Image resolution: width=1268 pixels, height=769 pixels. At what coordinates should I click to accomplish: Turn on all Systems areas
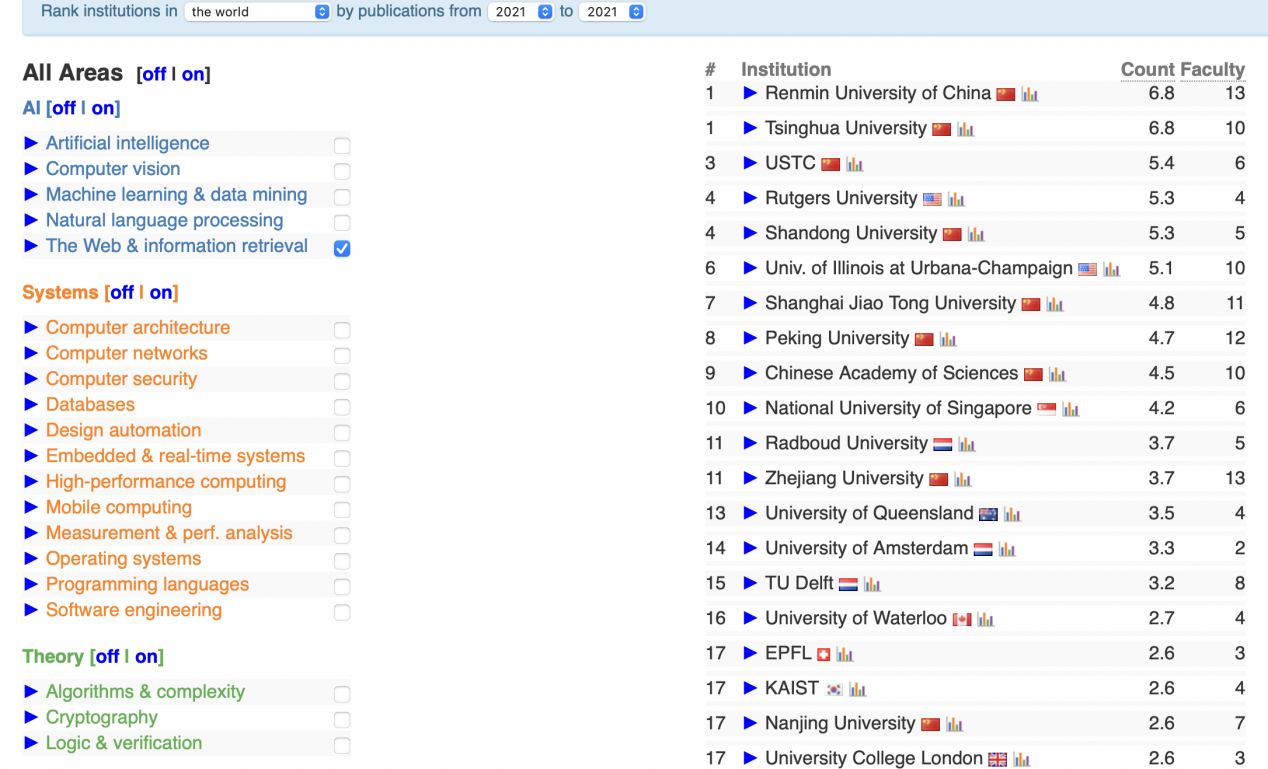coord(161,292)
